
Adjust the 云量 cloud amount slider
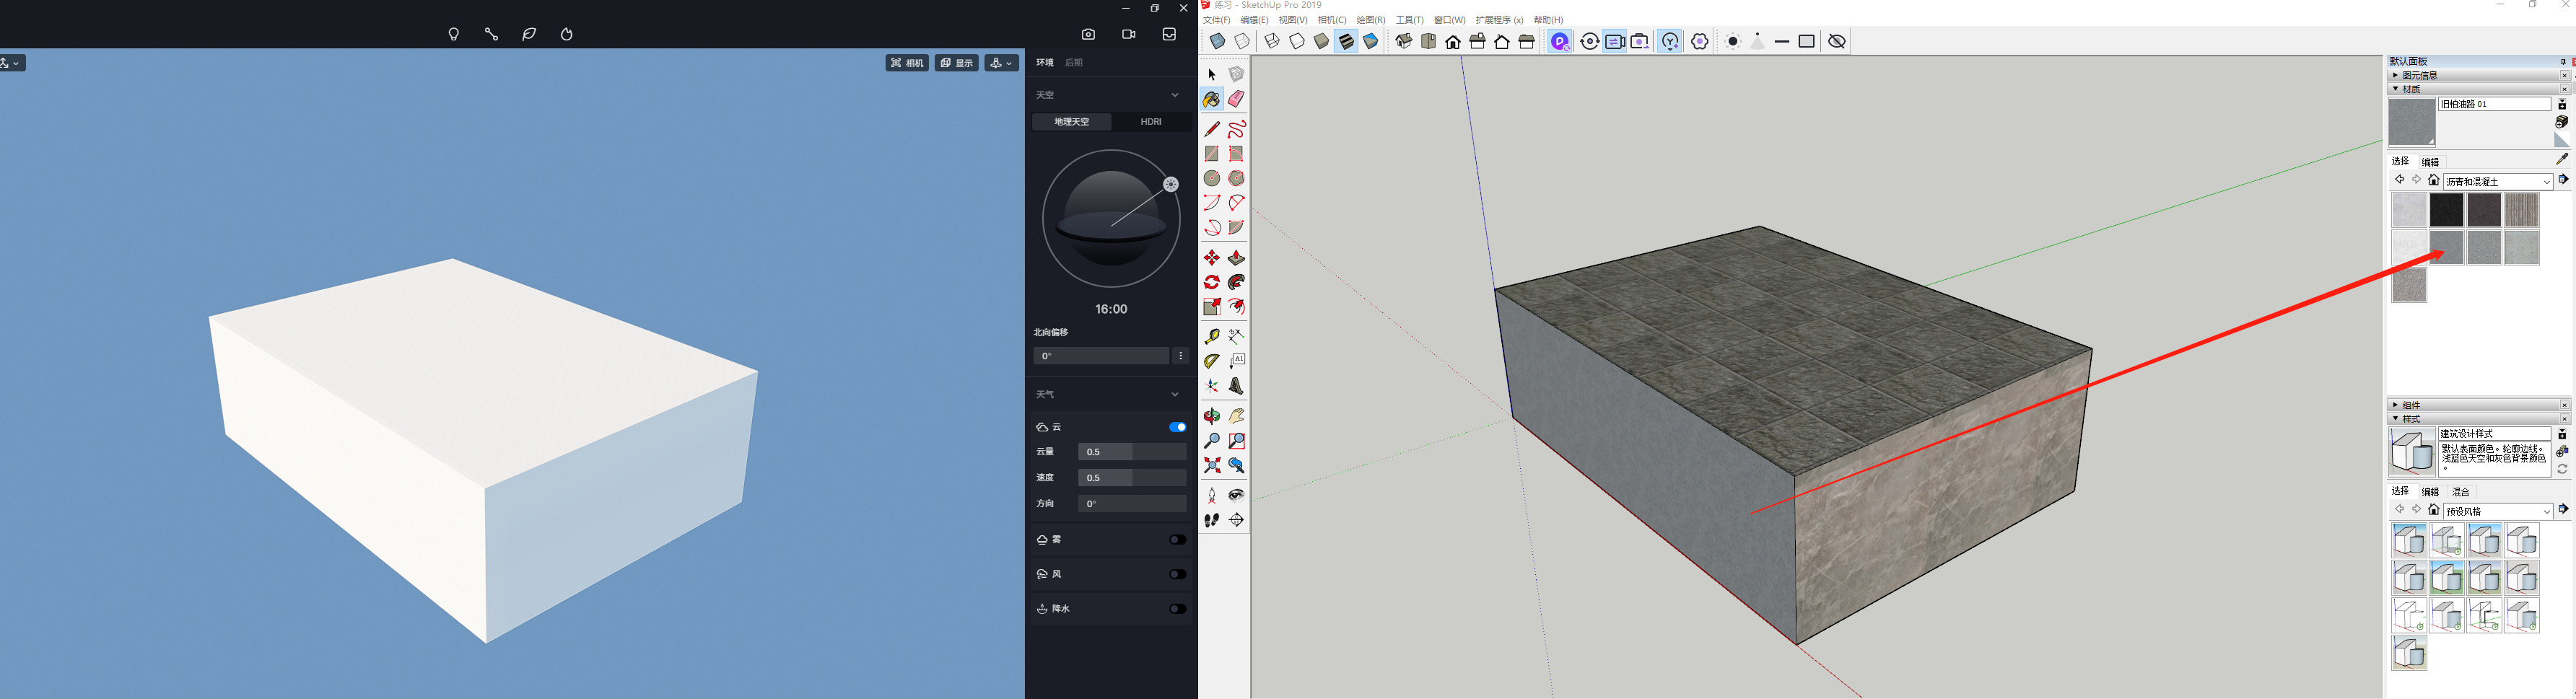click(1132, 452)
